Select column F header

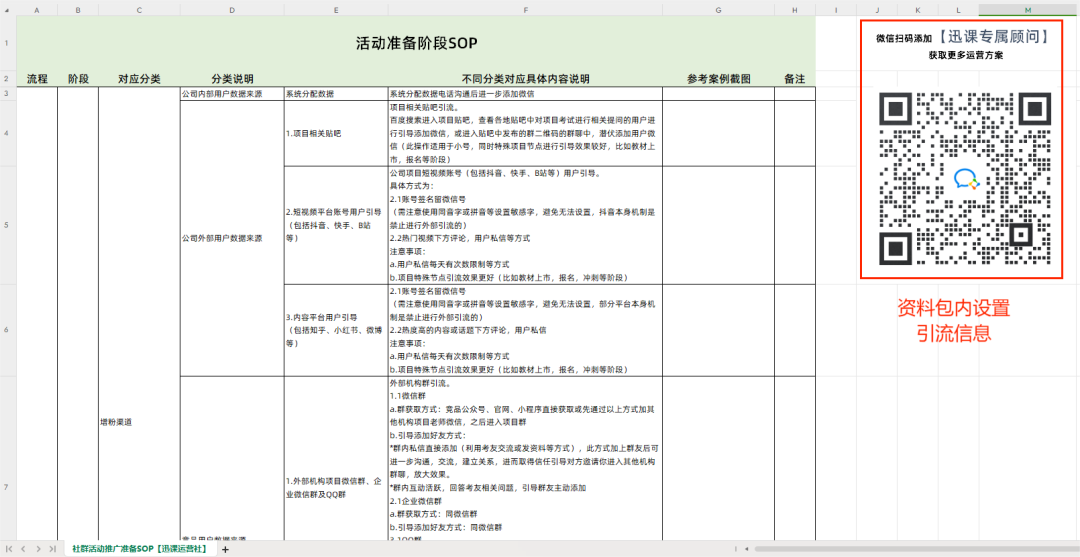526,10
